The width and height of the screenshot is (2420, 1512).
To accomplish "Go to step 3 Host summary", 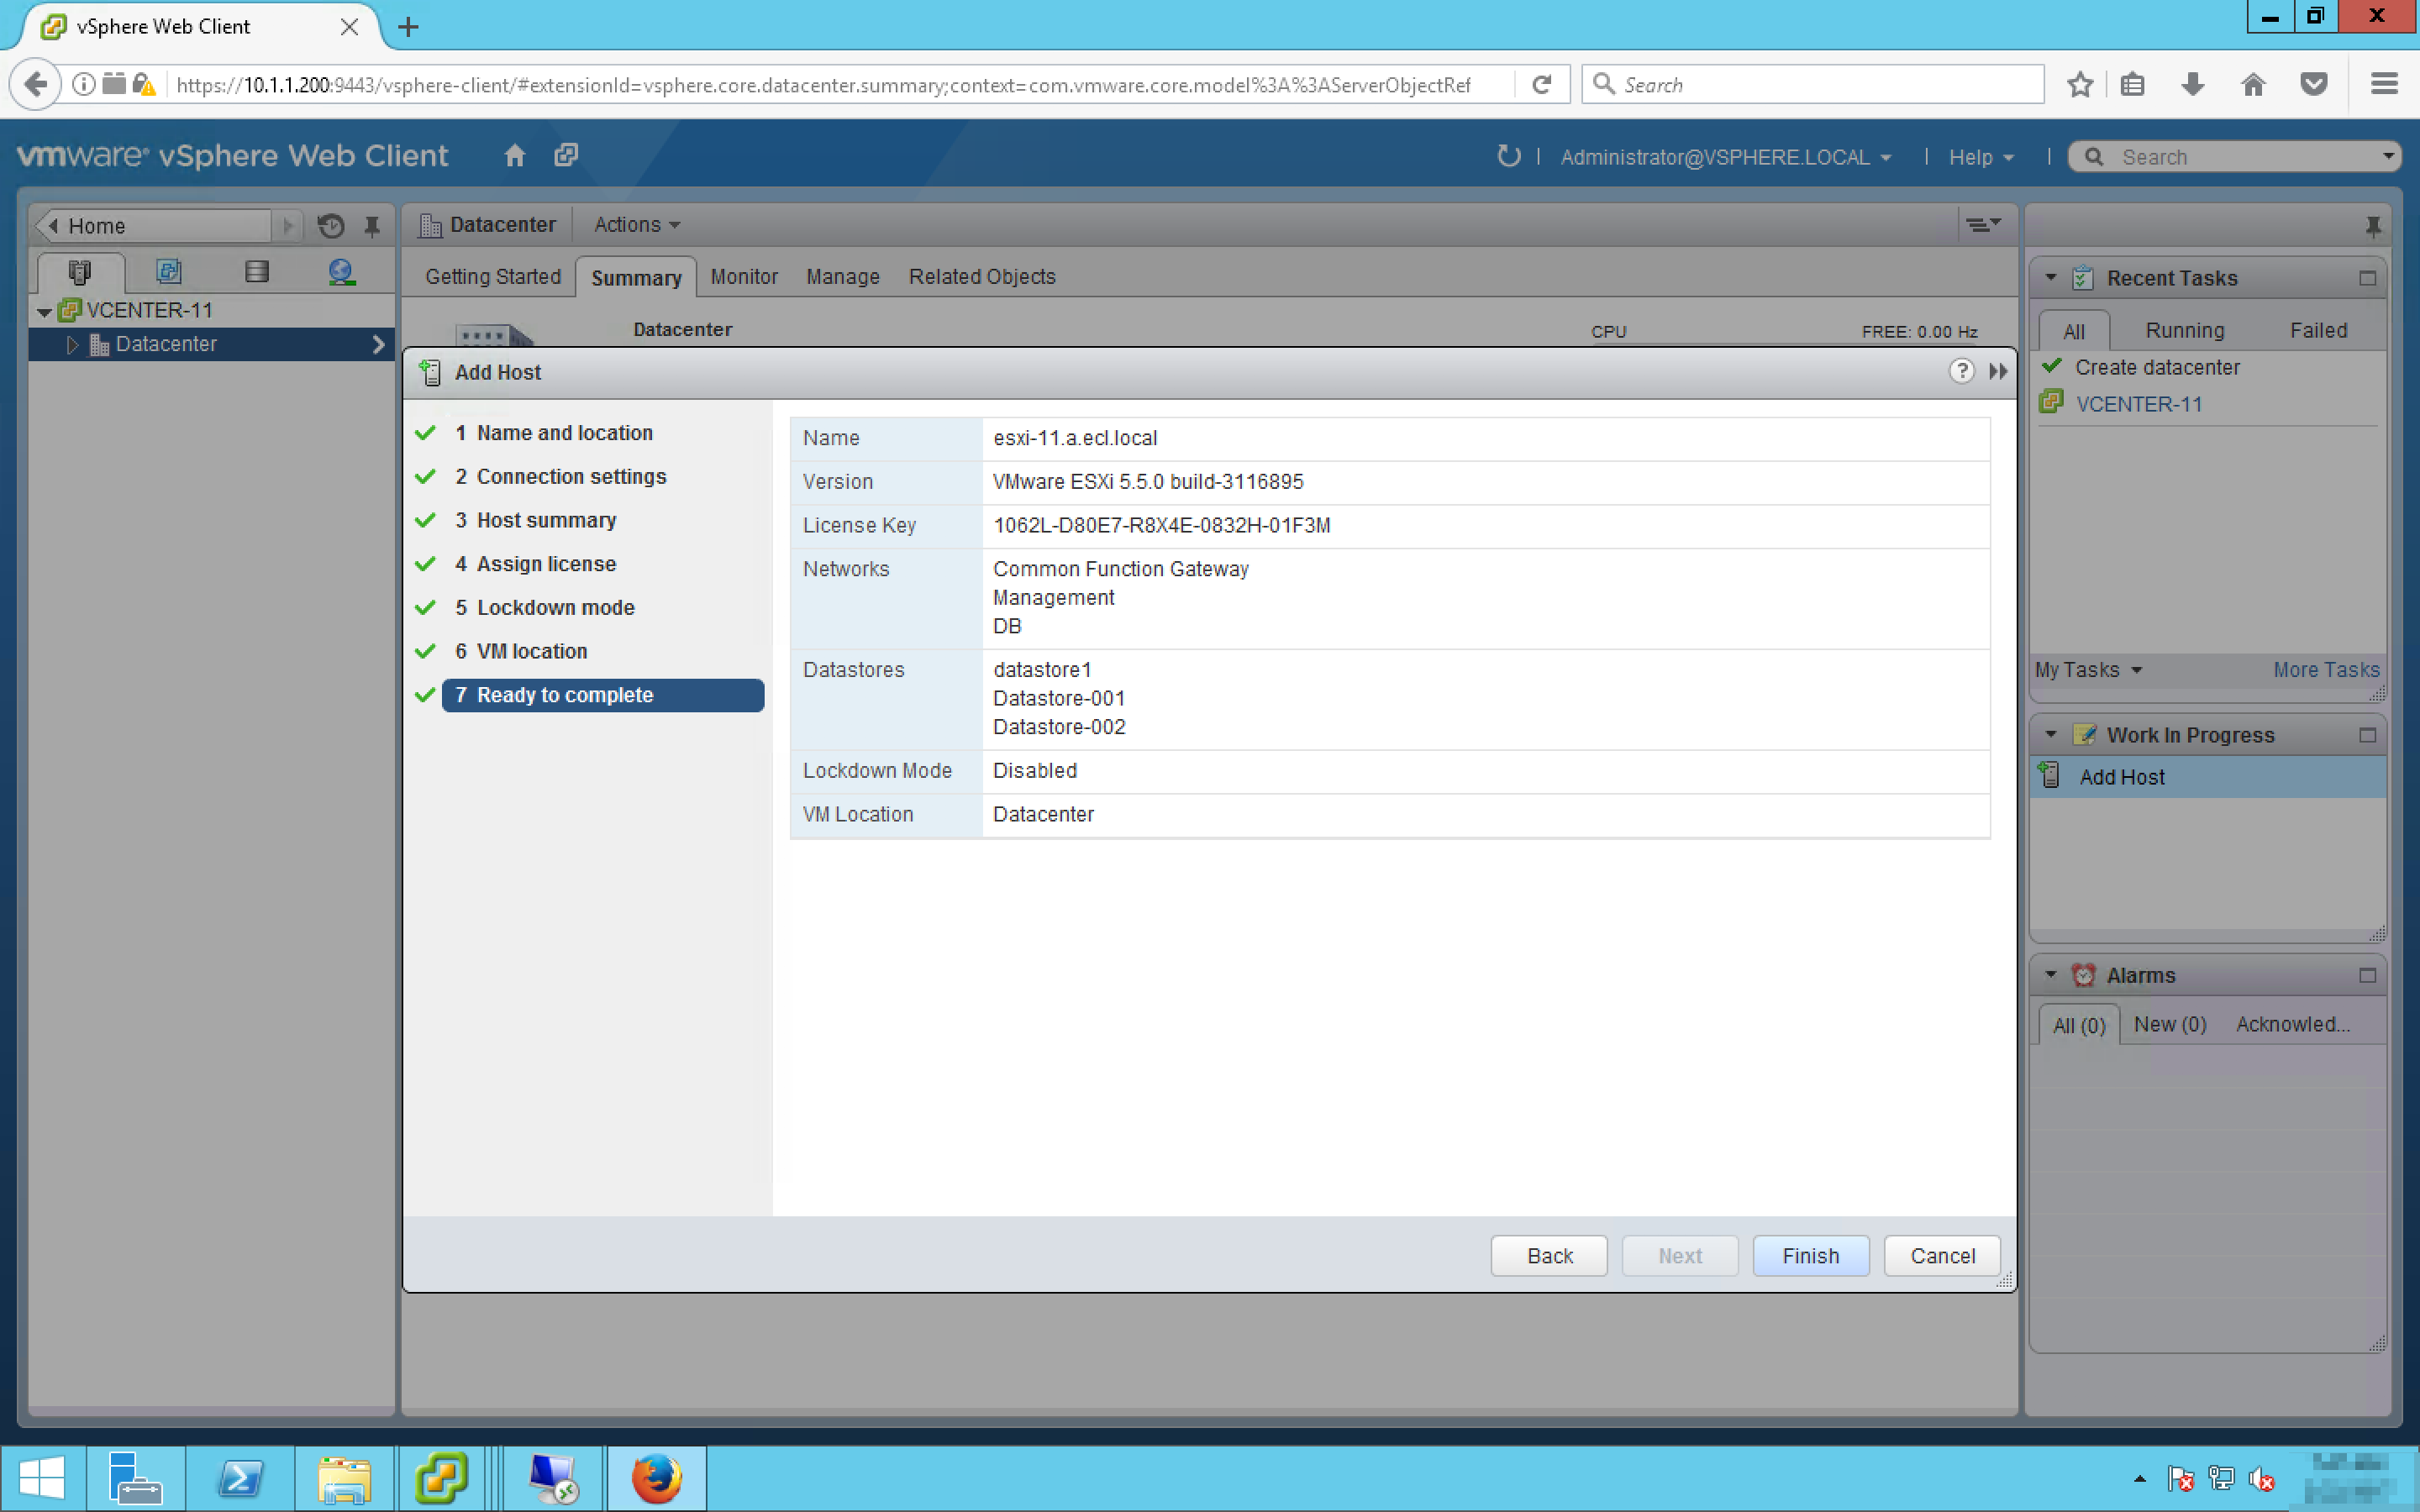I will coord(546,520).
